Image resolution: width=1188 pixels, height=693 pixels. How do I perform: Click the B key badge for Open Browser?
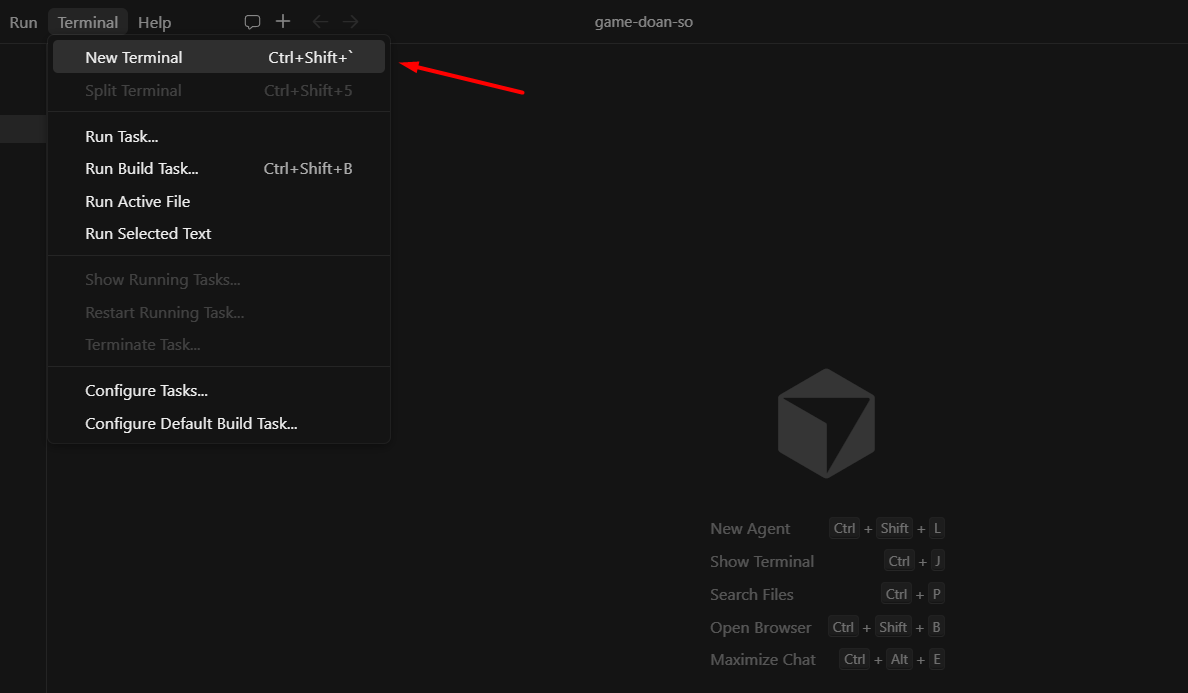pyautogui.click(x=936, y=627)
